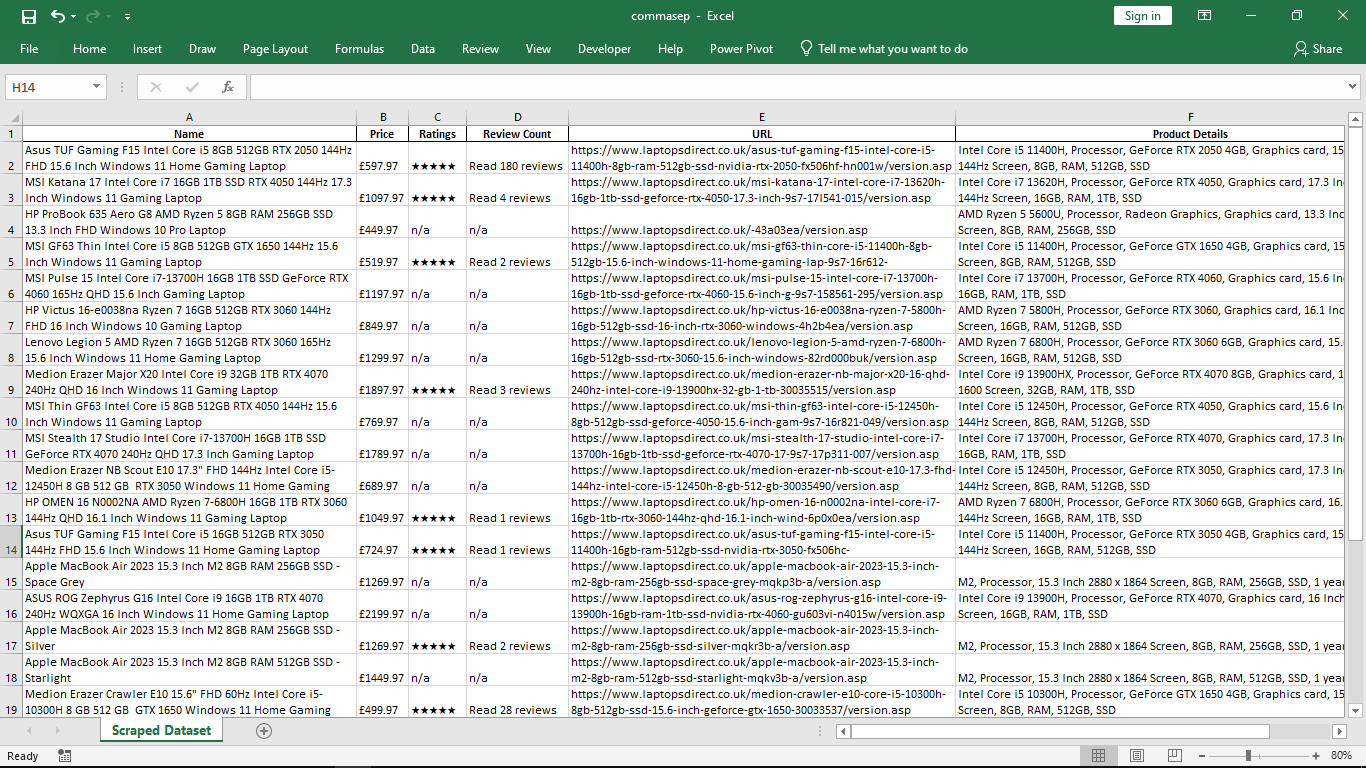1366x768 pixels.
Task: Open the Page Layout tab
Action: tap(275, 49)
